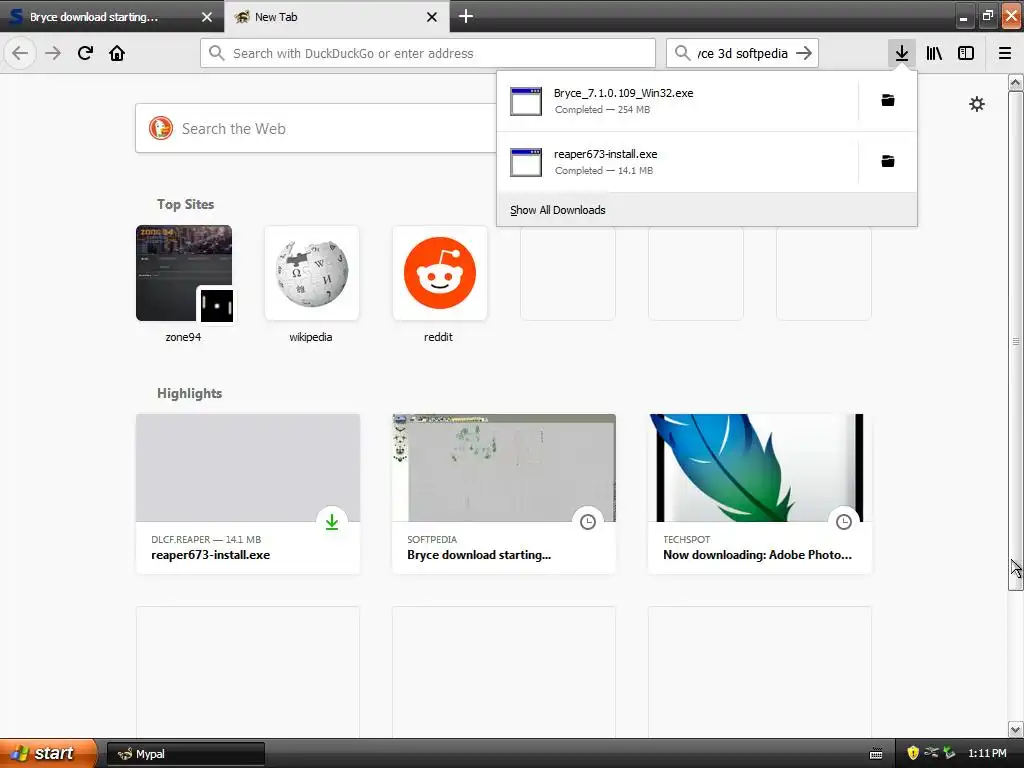Click reaper673-install.exe filename in downloads panel
The width and height of the screenshot is (1024, 768).
pyautogui.click(x=605, y=153)
